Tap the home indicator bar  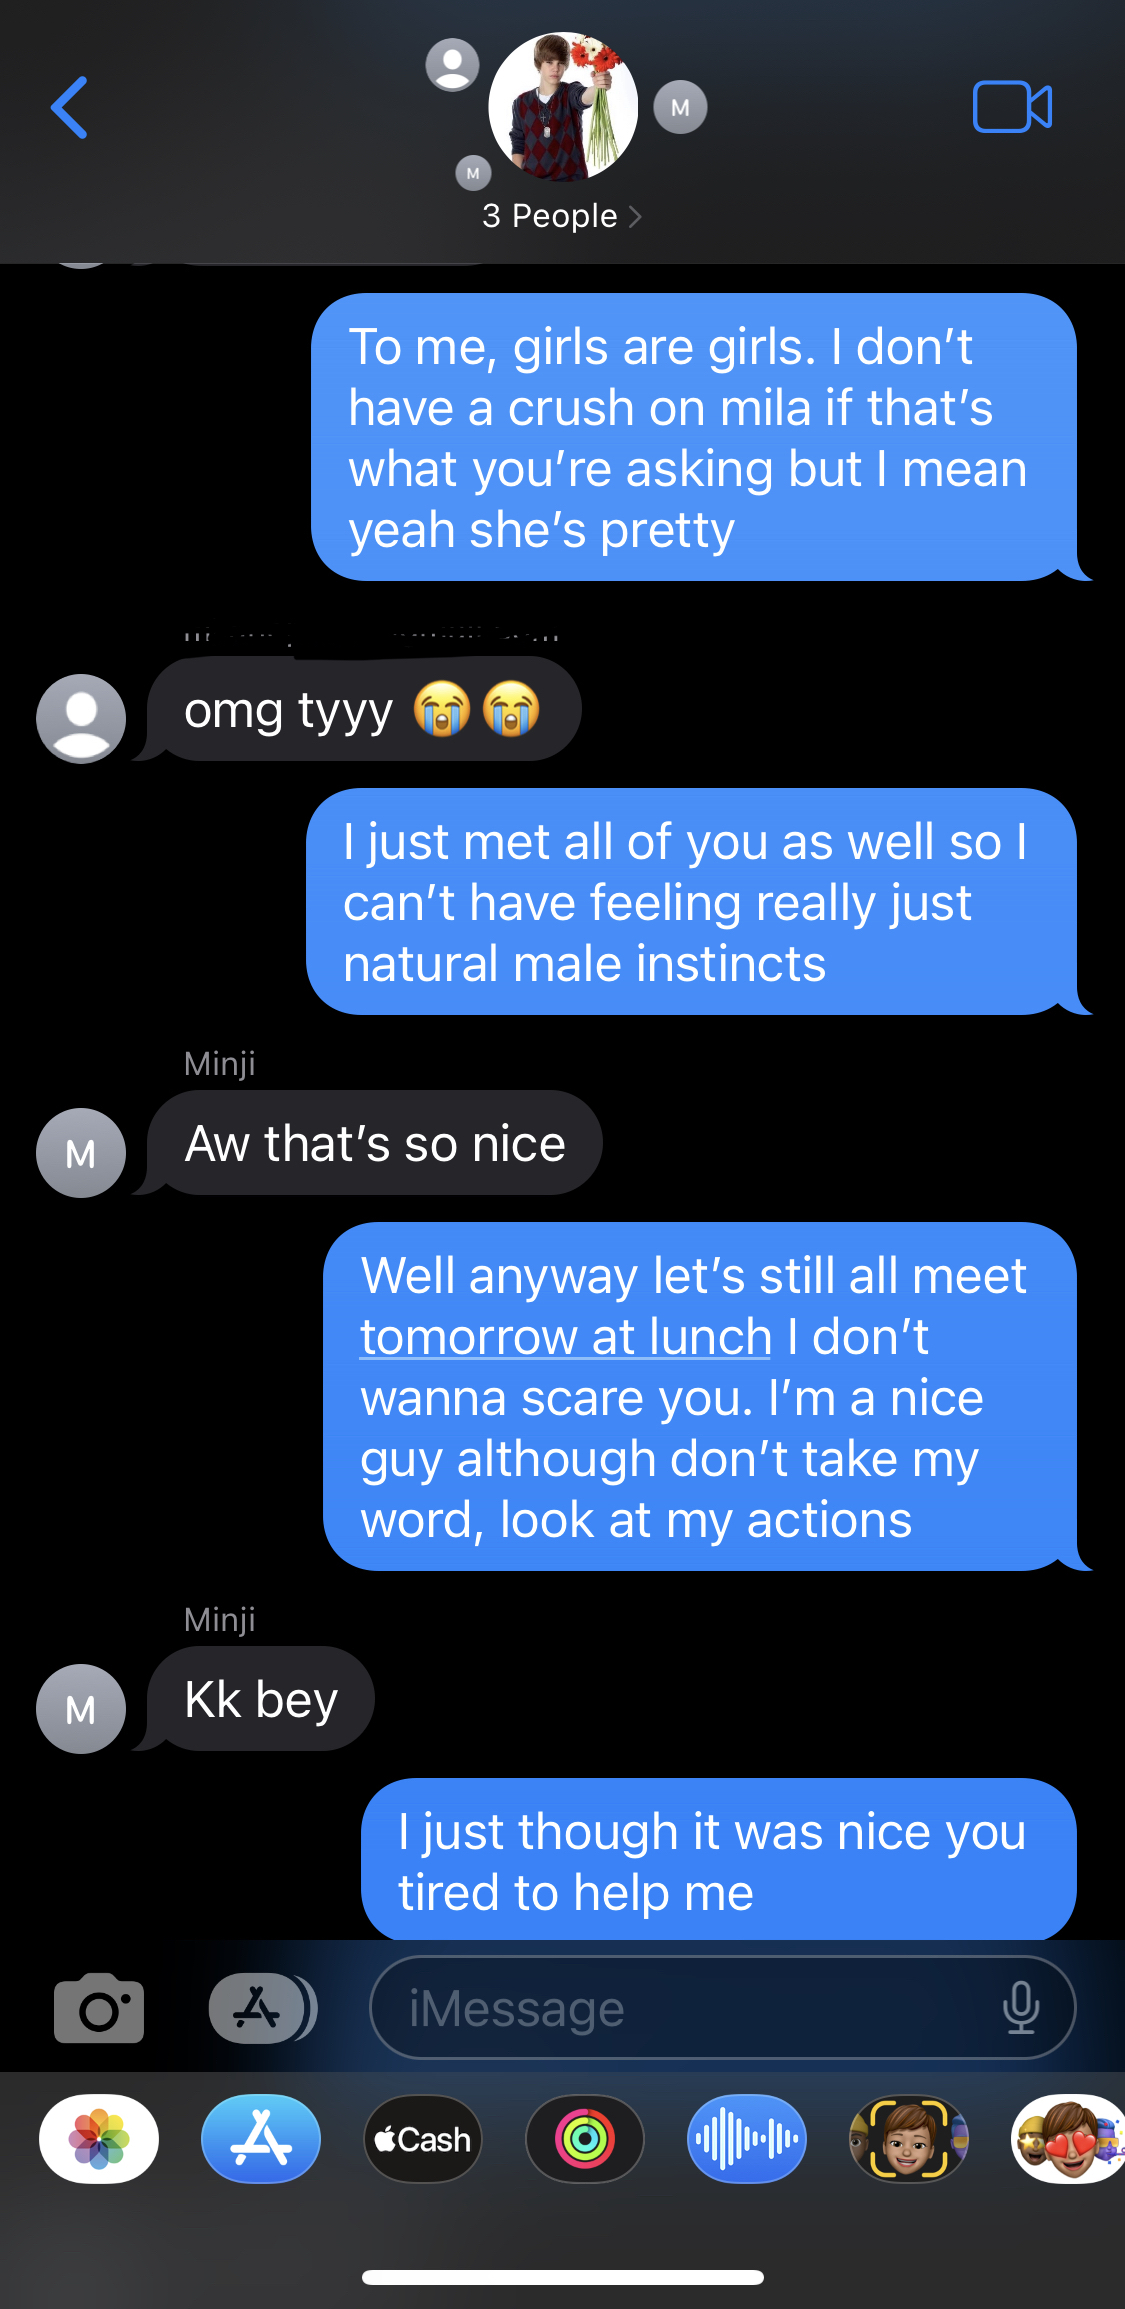click(563, 2277)
